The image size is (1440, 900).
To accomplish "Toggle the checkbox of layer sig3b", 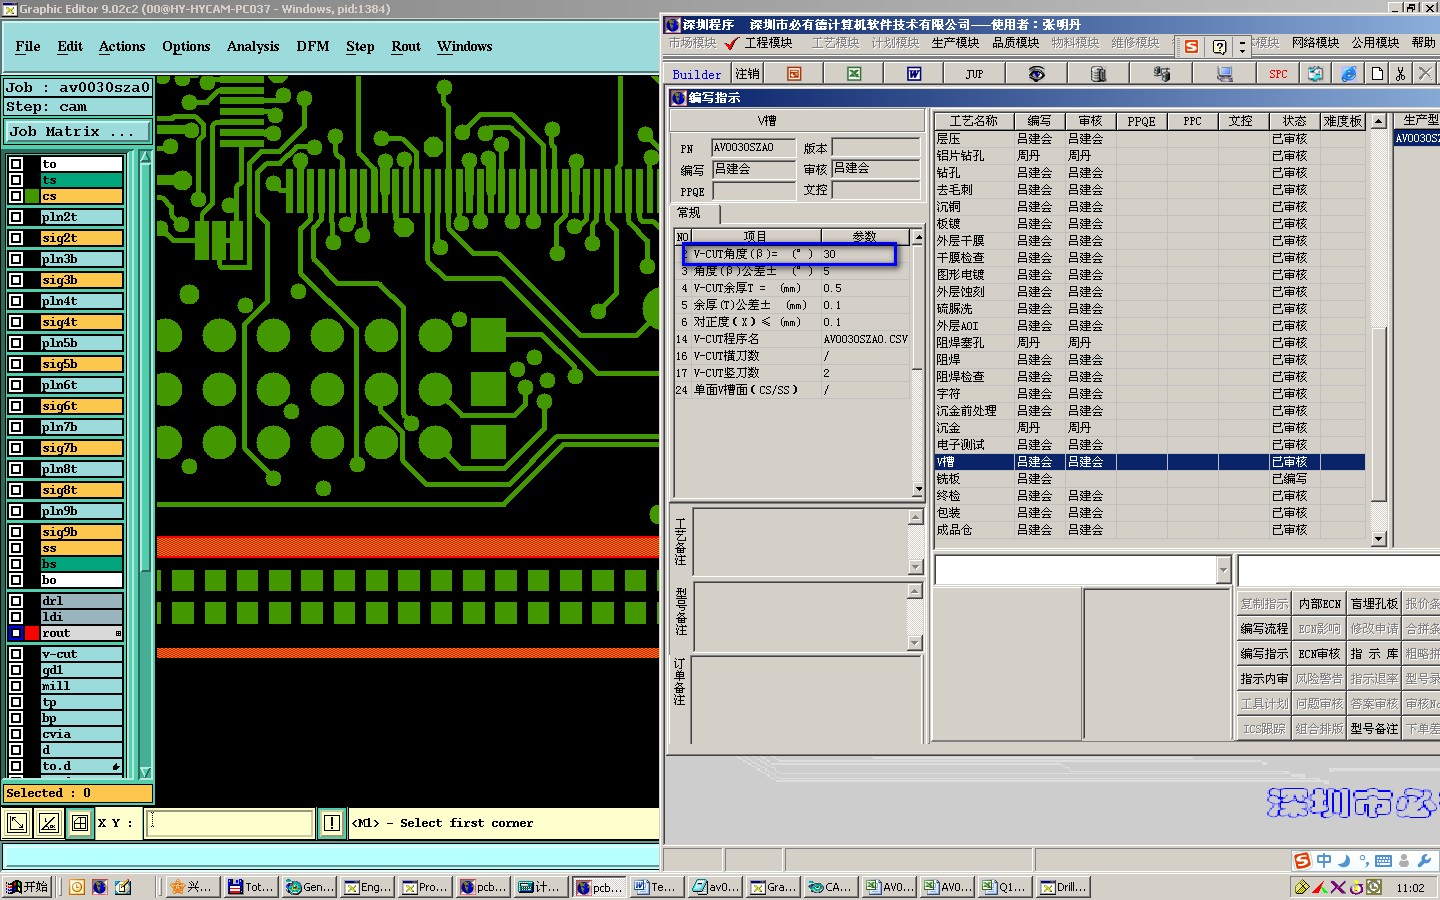I will coord(16,280).
